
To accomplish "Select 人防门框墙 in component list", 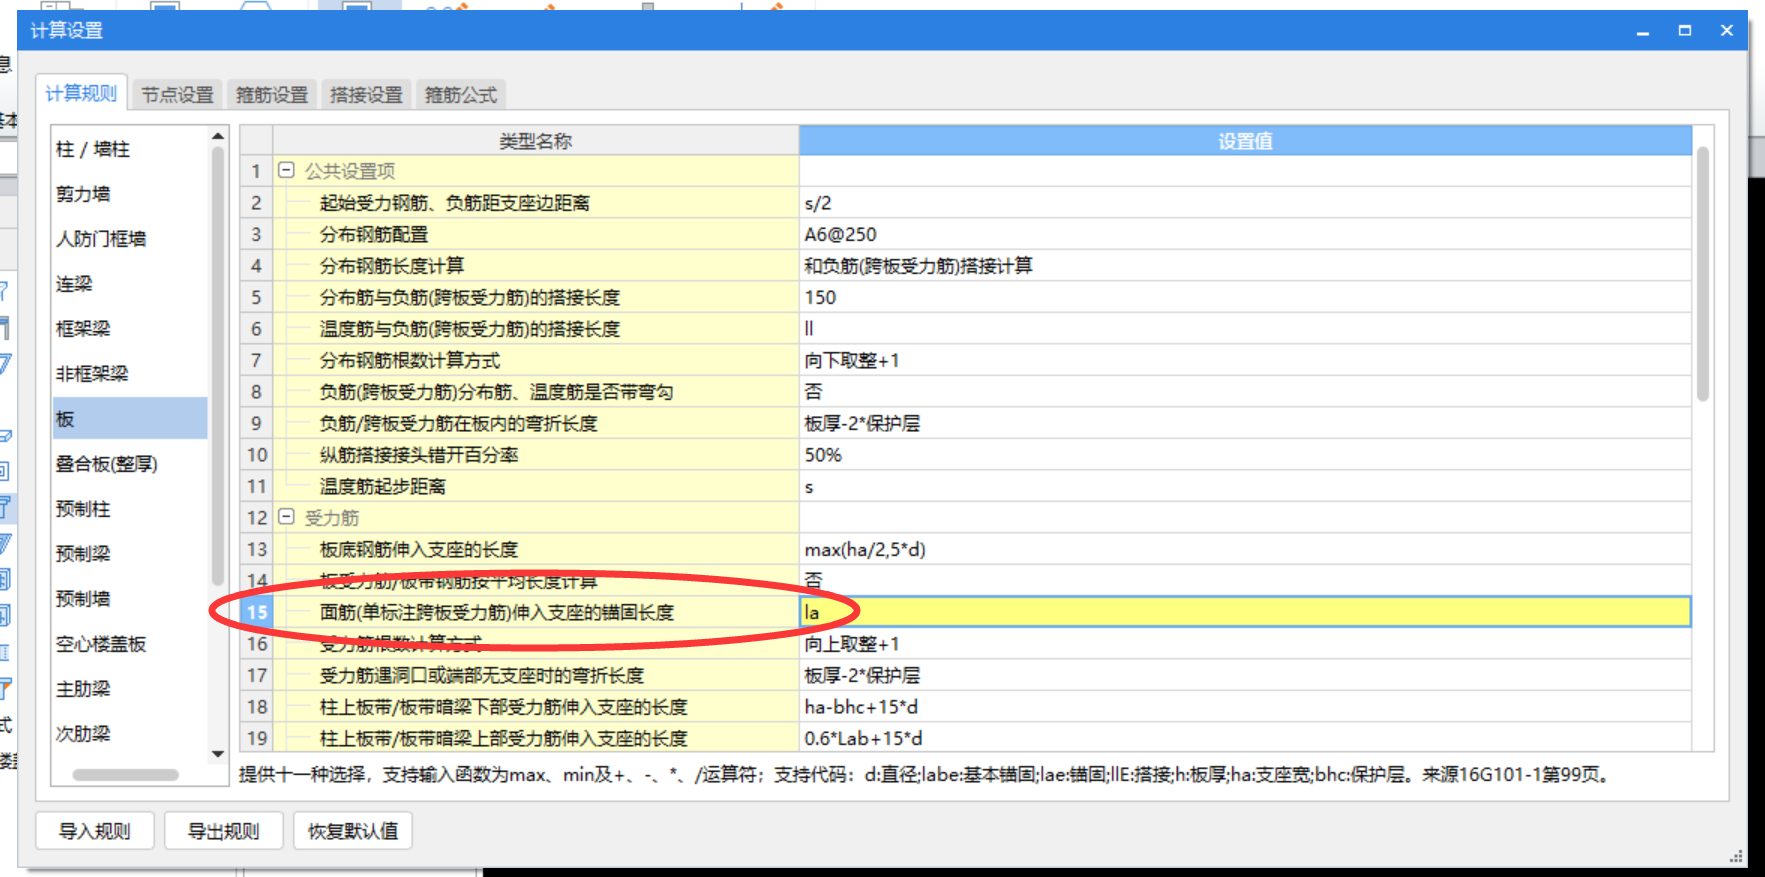I will 130,239.
